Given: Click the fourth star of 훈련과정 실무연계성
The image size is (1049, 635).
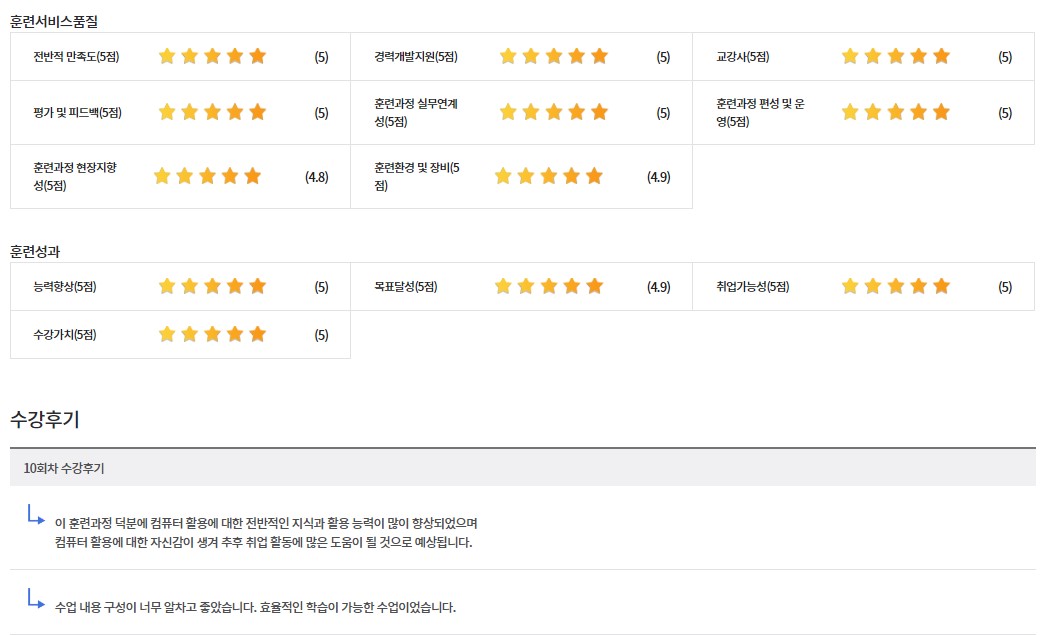Looking at the screenshot, I should tap(577, 112).
